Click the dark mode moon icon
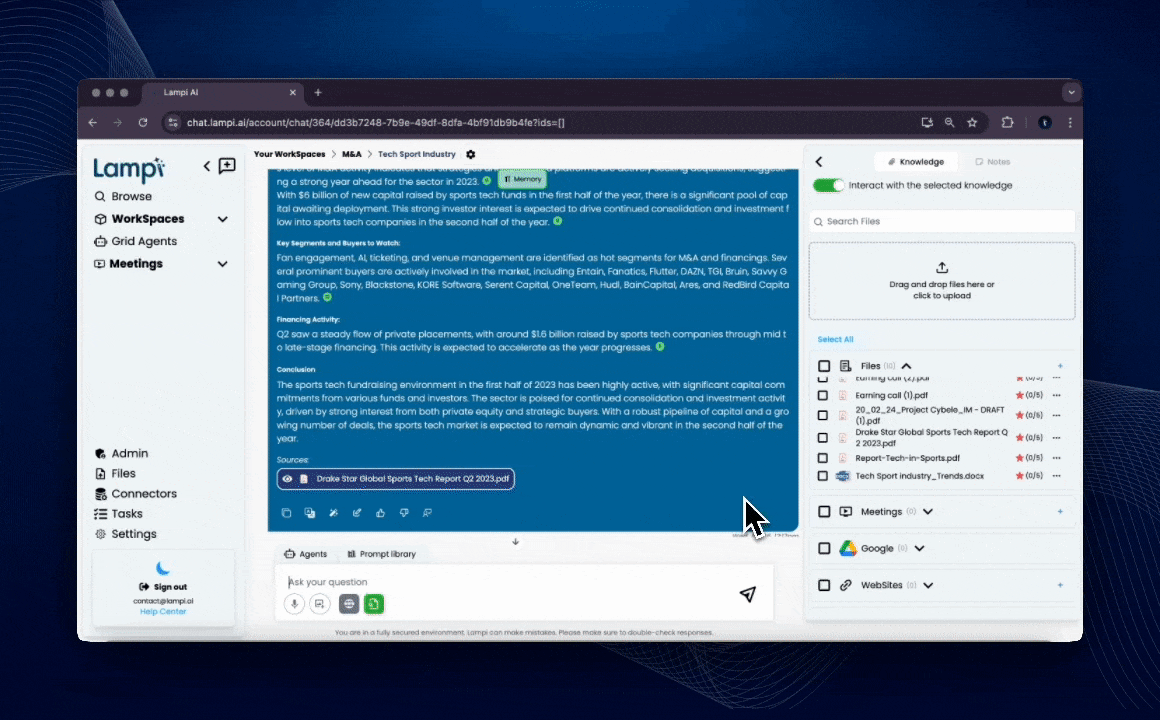This screenshot has height=720, width=1160. tap(163, 568)
